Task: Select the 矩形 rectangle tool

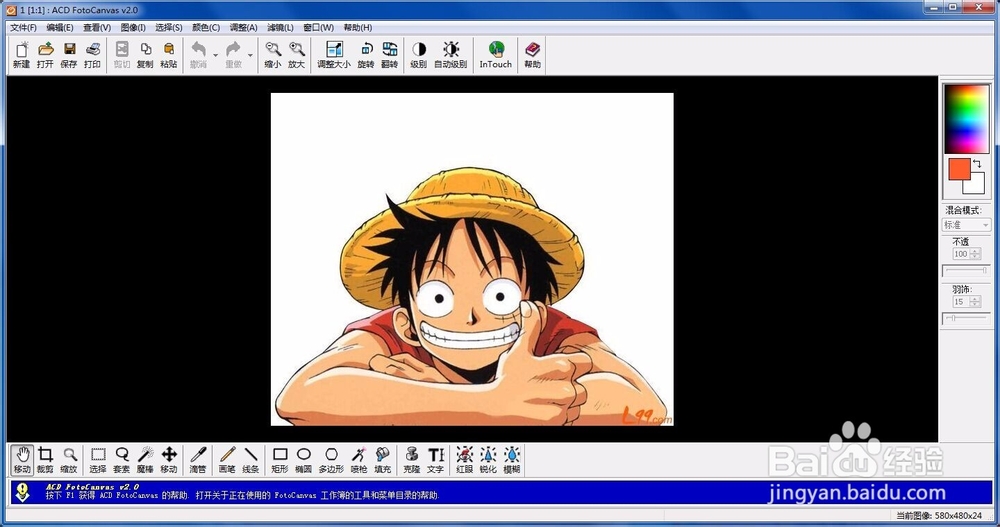Action: pyautogui.click(x=280, y=460)
